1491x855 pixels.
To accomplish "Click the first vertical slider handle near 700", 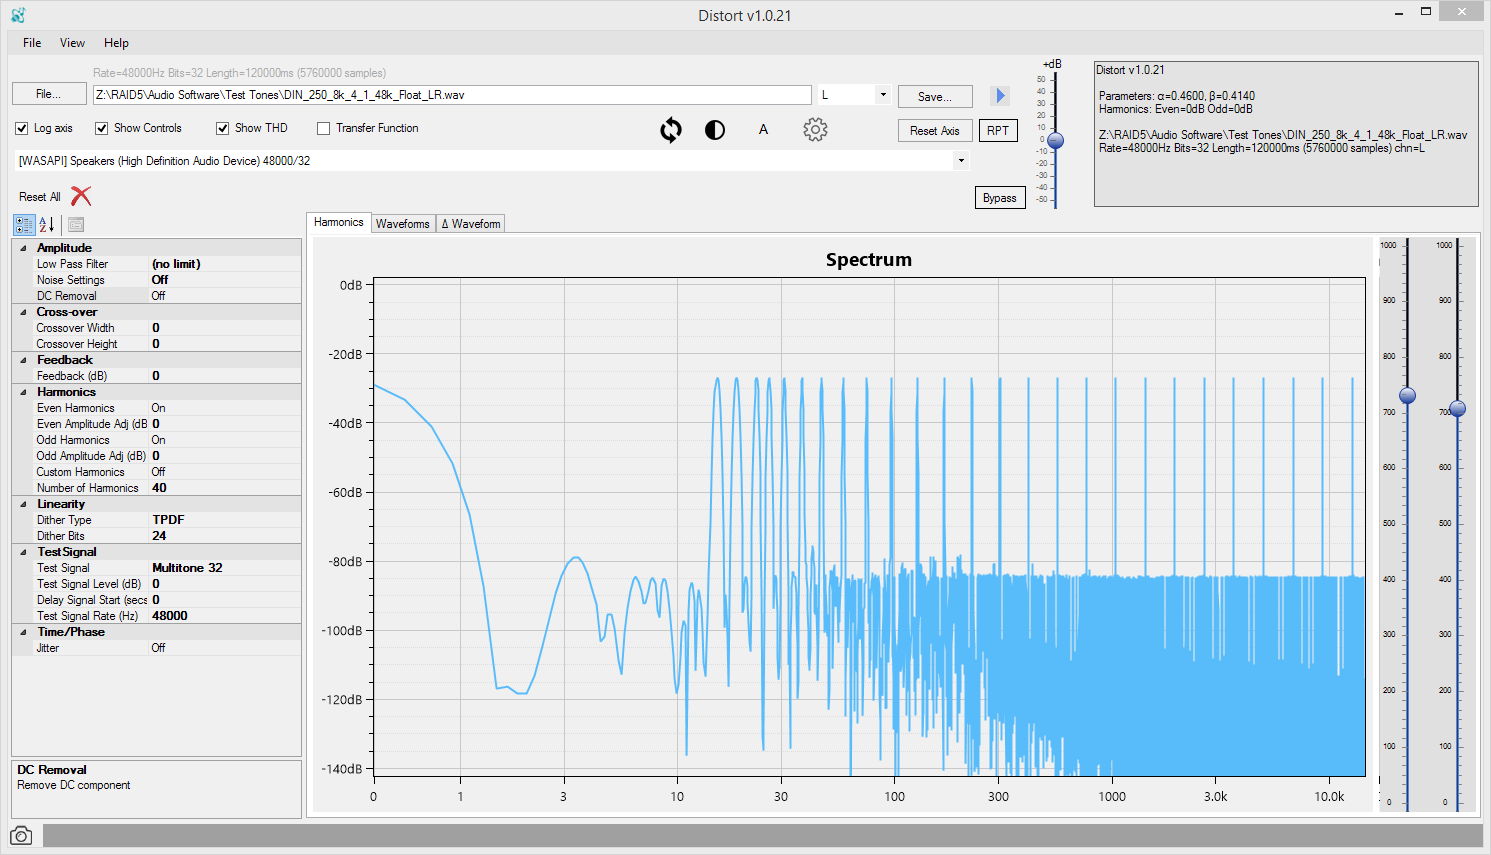I will (x=1407, y=396).
